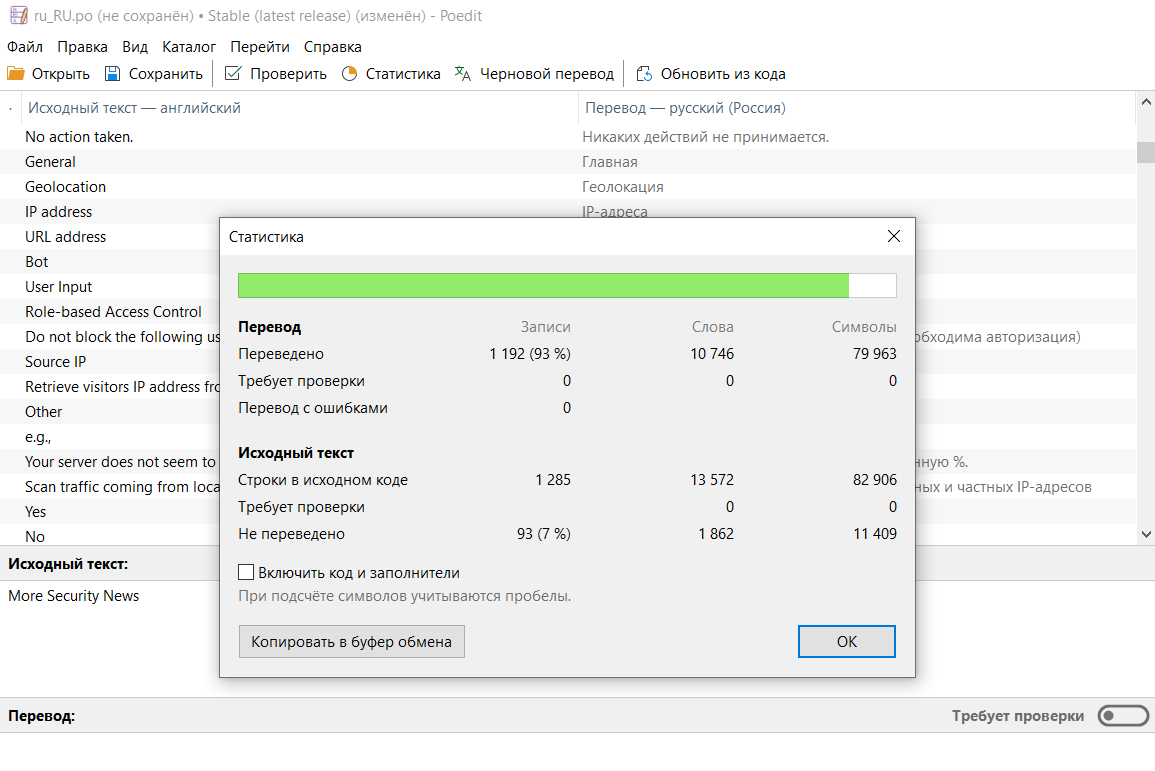Click the Открыть toolbar label
This screenshot has width=1155, height=771.
coord(60,74)
